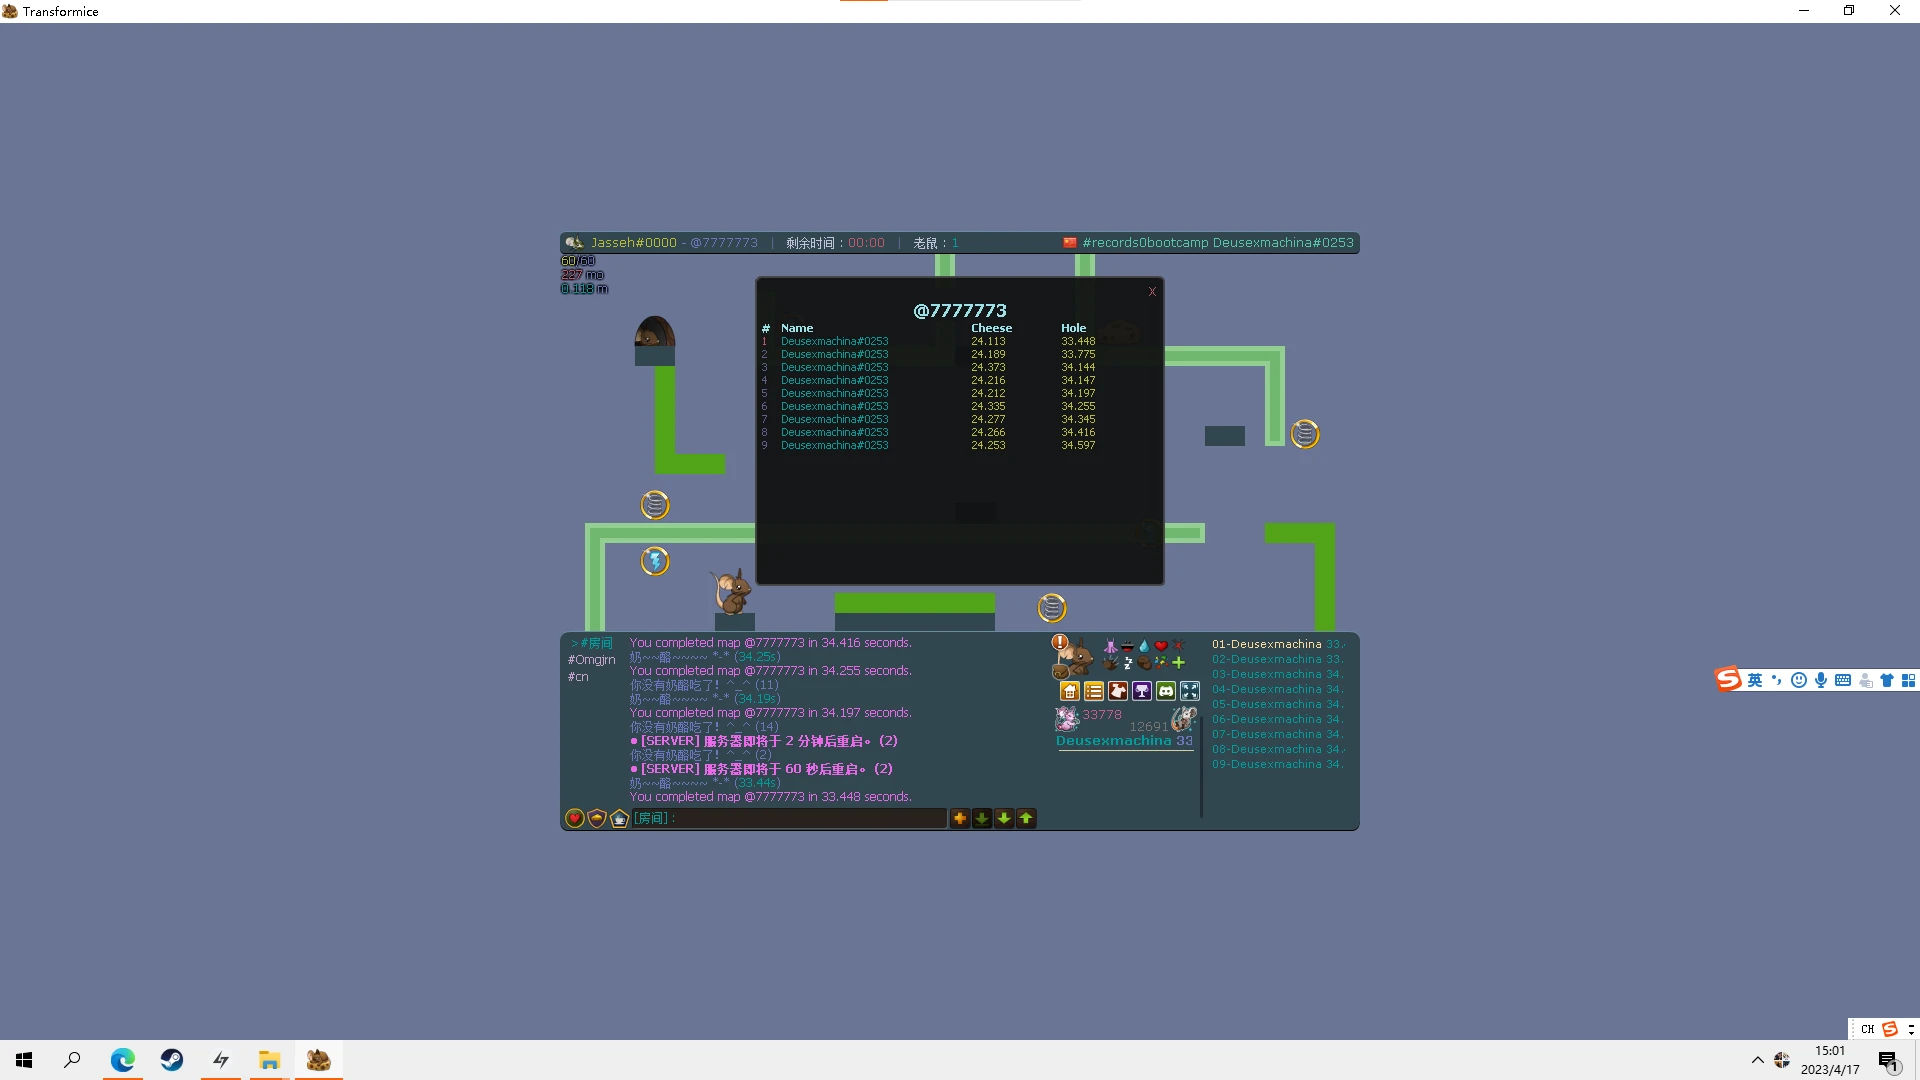Screen dimensions: 1920x1080
Task: Click the orange plus chat button
Action: (x=960, y=818)
